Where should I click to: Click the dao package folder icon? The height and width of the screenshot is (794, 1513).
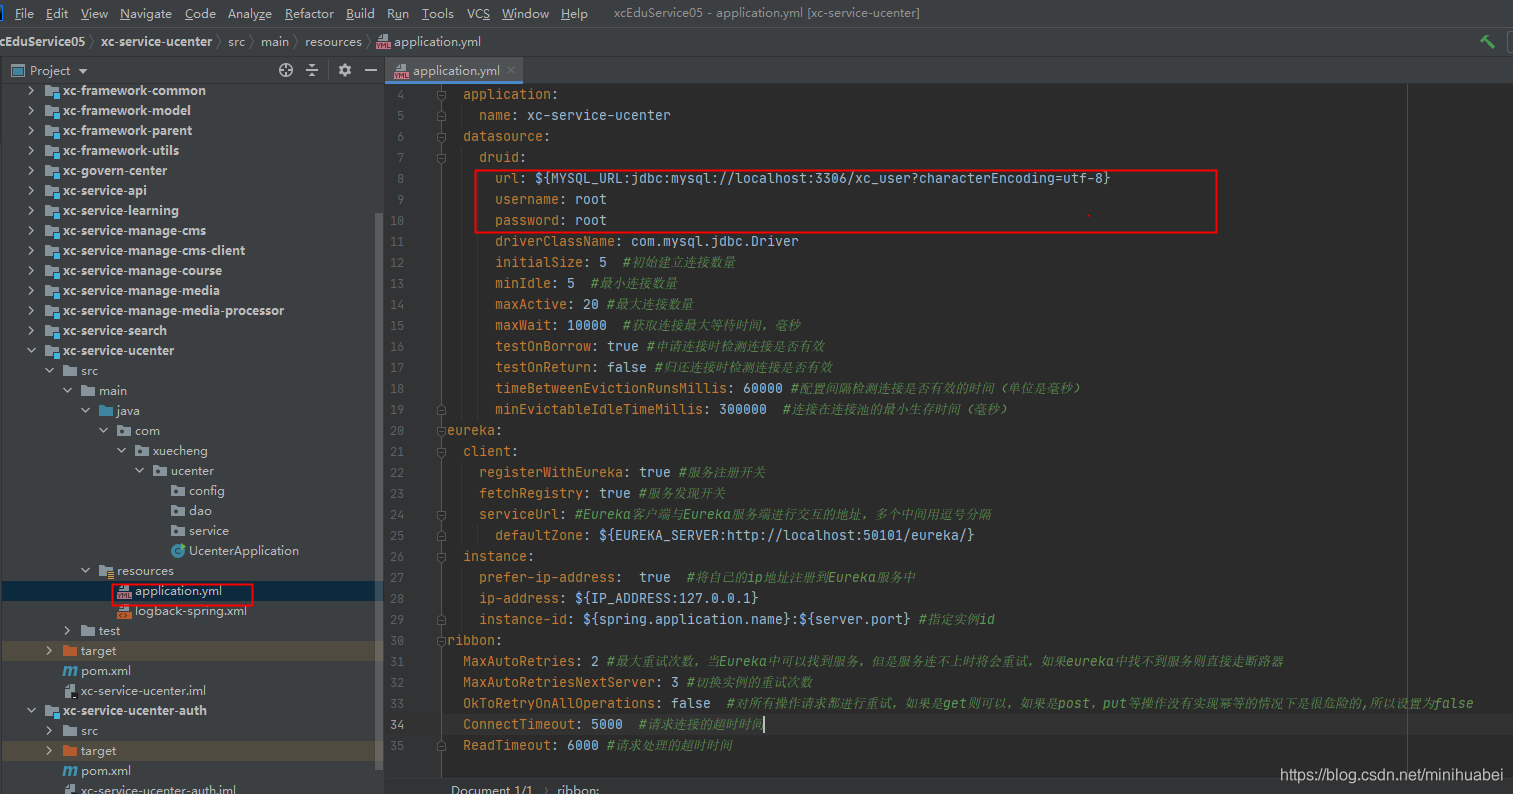point(178,511)
